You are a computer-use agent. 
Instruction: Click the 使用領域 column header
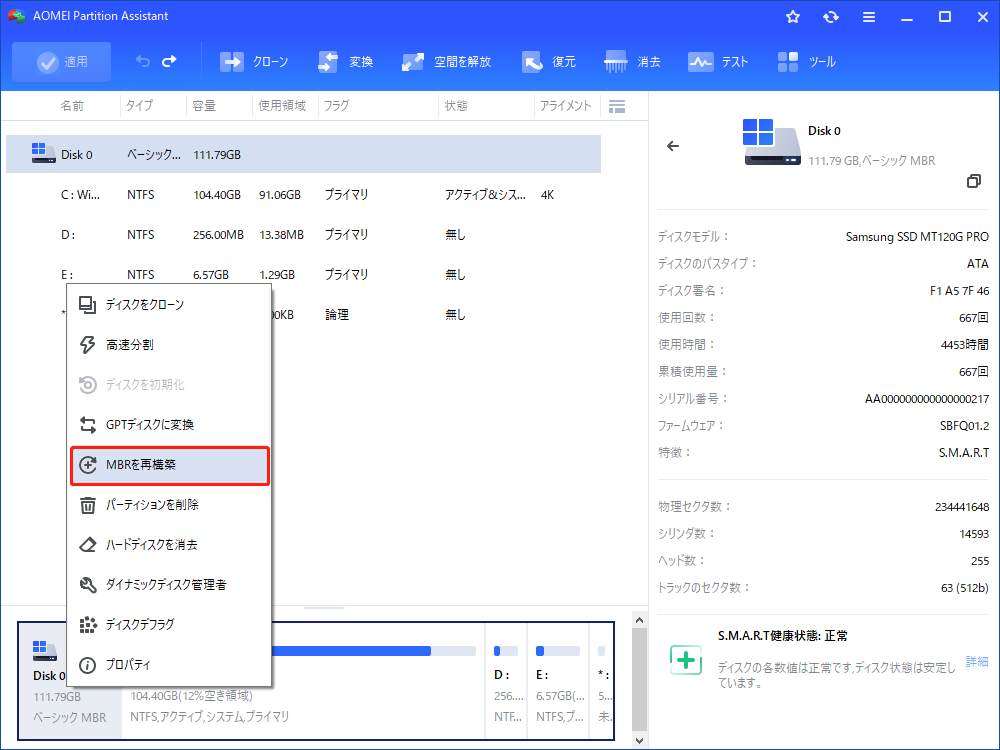pyautogui.click(x=282, y=106)
